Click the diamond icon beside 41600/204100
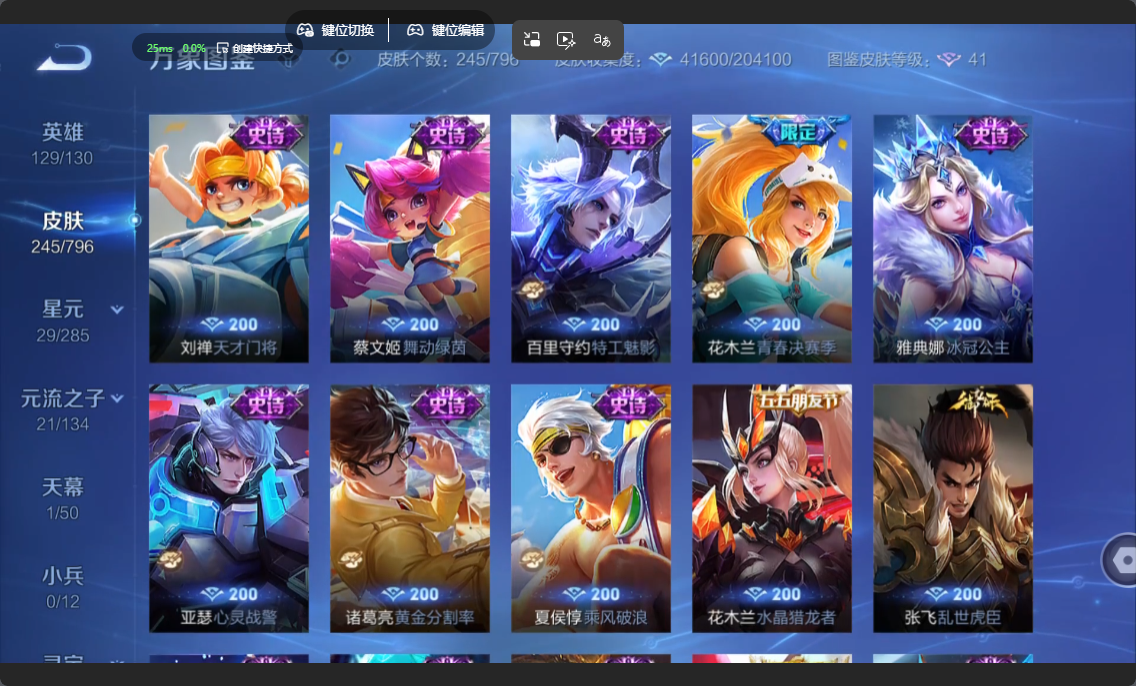 pyautogui.click(x=660, y=59)
